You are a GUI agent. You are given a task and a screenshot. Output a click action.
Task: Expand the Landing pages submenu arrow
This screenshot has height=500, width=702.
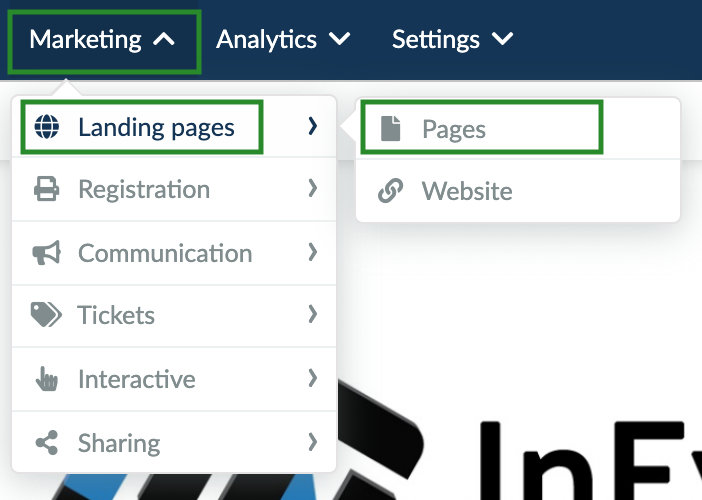313,126
